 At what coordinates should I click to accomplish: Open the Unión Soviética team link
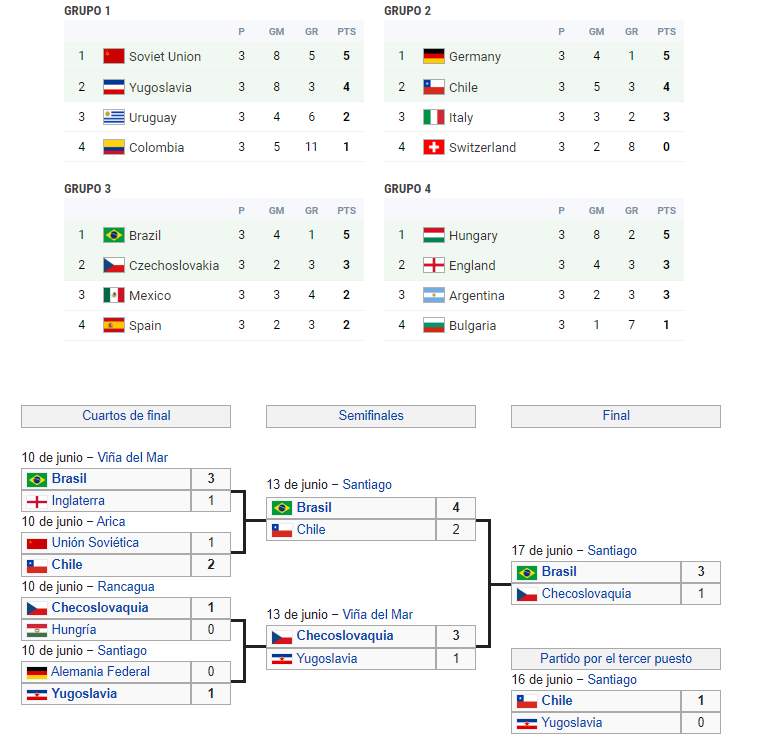pos(95,543)
